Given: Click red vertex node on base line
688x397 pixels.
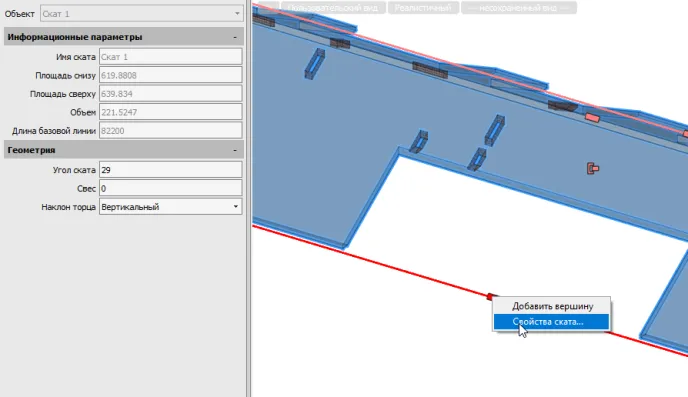Looking at the screenshot, I should tap(491, 297).
